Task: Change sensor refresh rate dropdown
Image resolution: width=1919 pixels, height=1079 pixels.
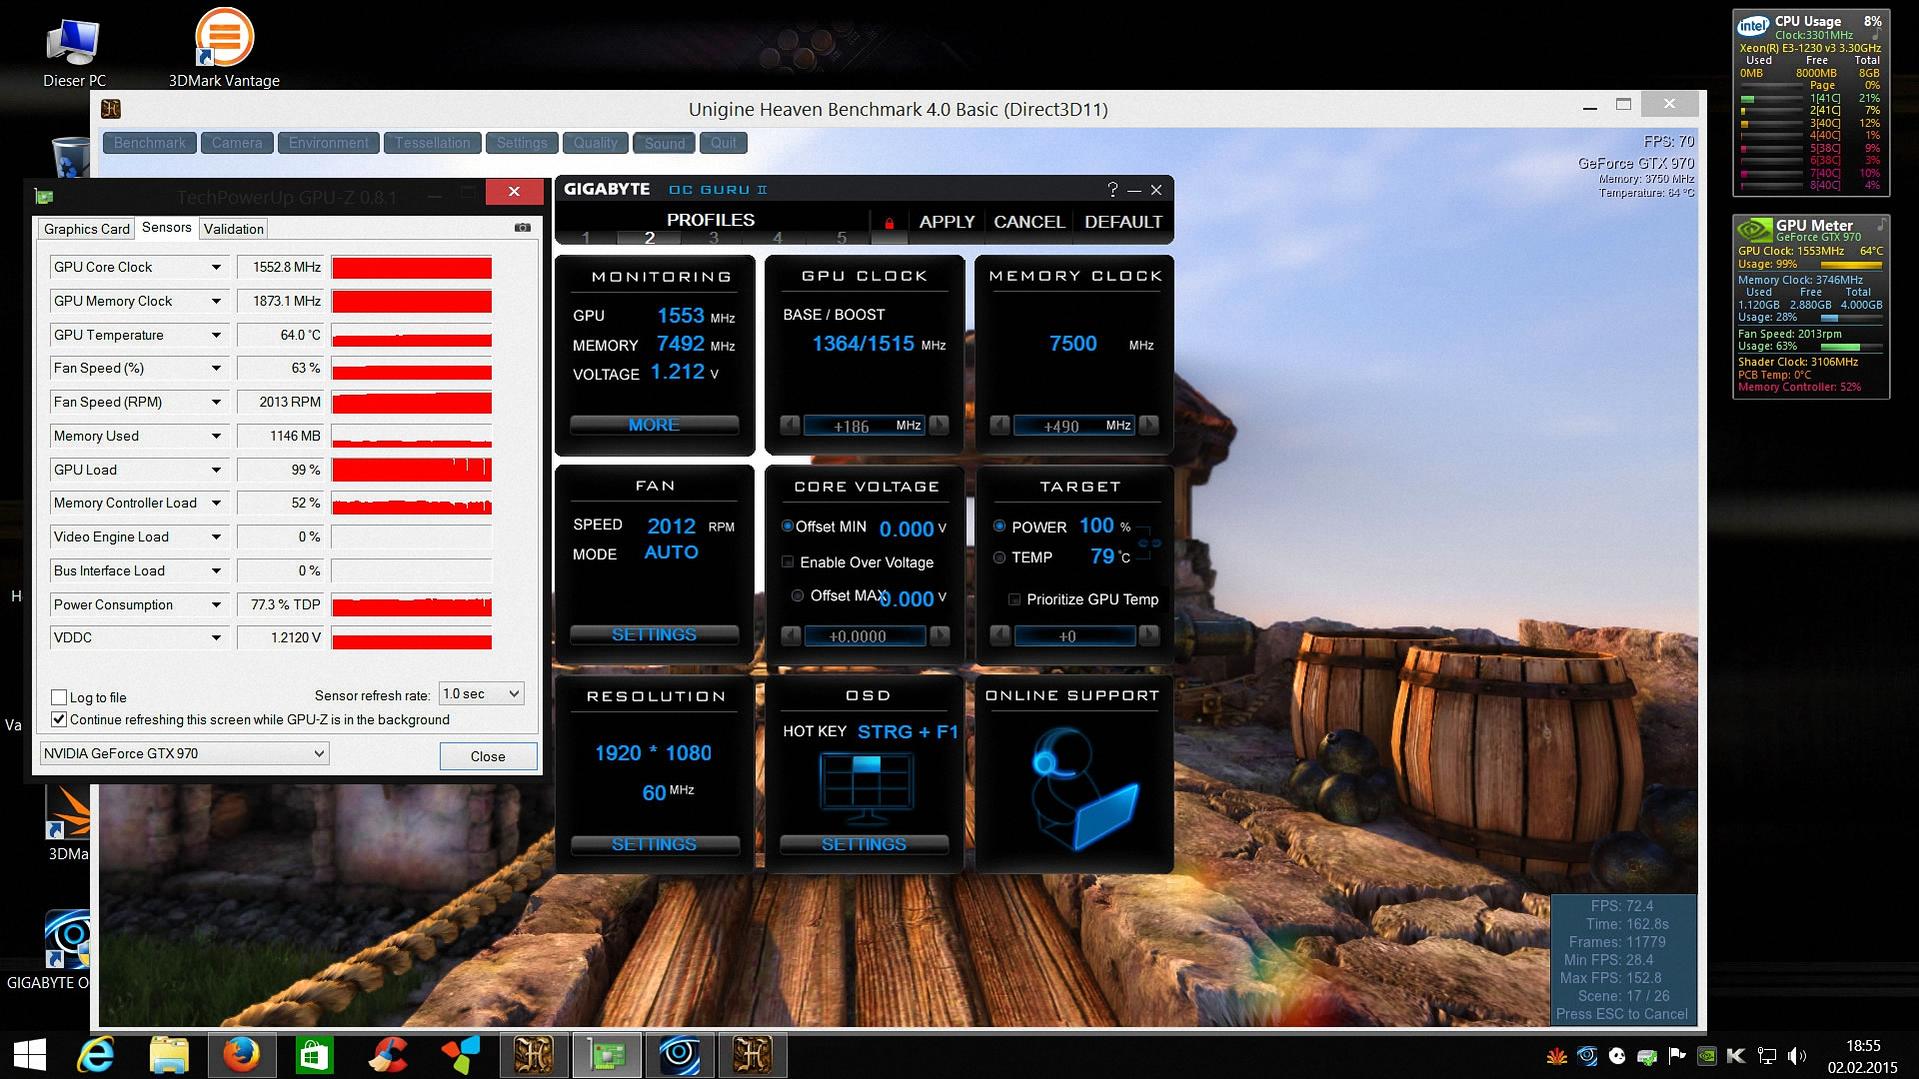Action: 481,693
